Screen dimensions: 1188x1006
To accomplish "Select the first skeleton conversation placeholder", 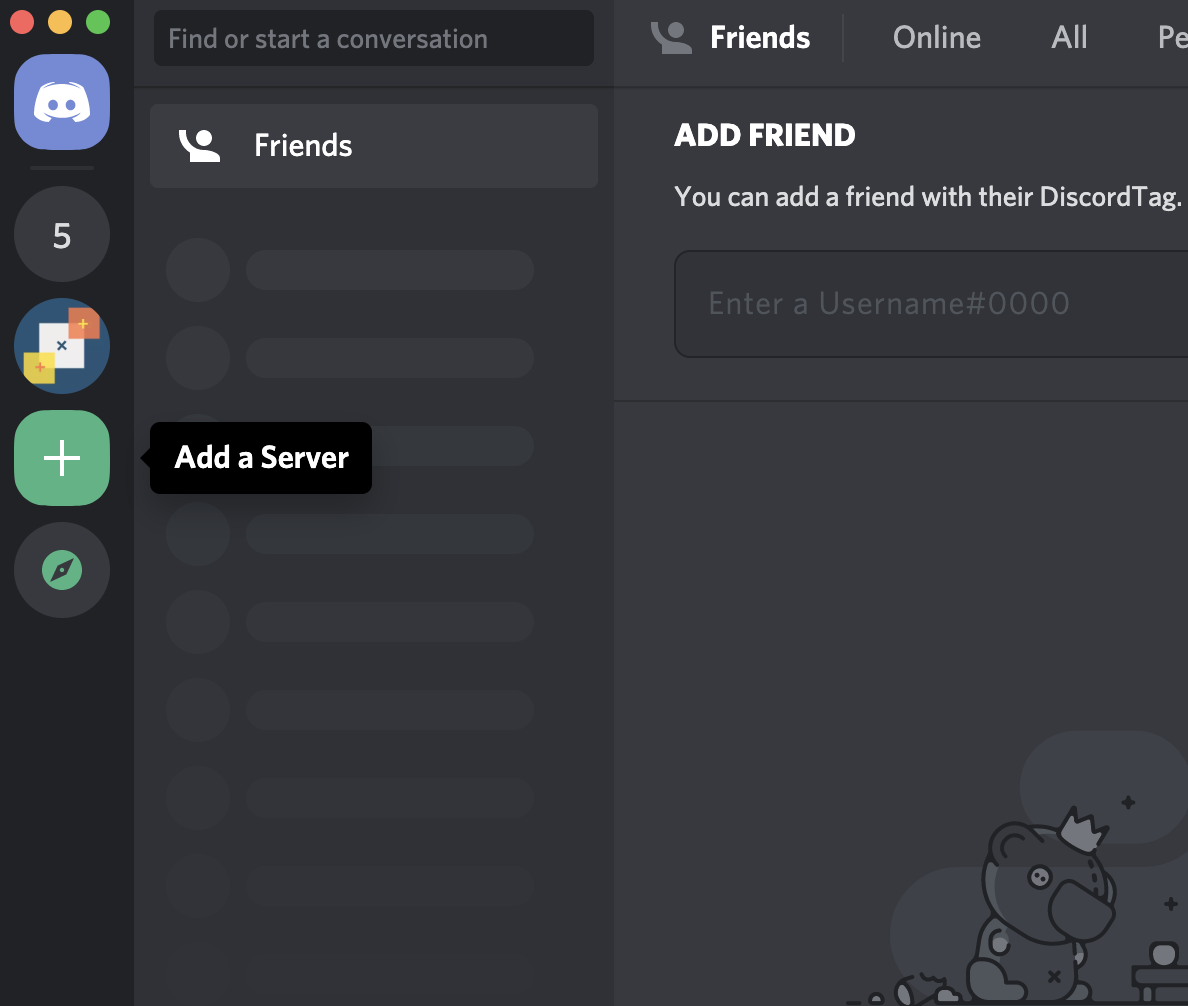I will point(350,269).
